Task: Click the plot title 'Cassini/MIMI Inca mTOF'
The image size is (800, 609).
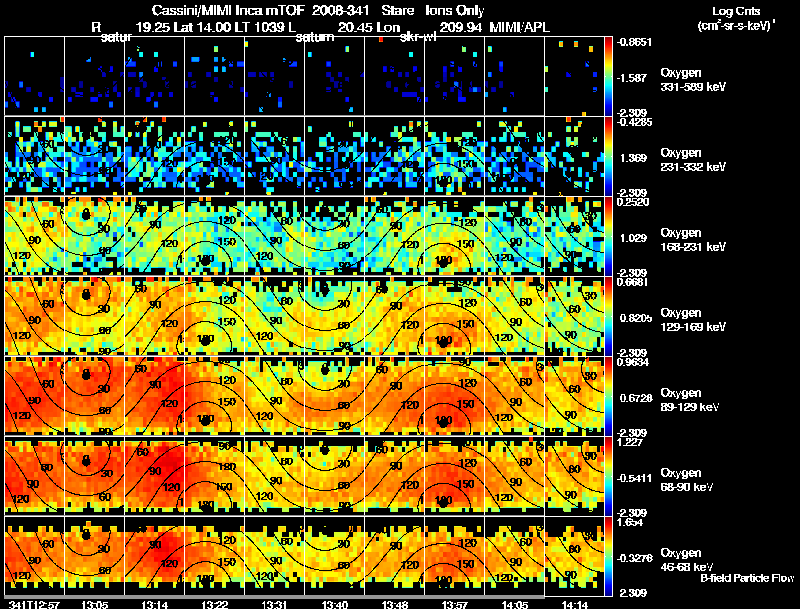Action: [x=228, y=10]
